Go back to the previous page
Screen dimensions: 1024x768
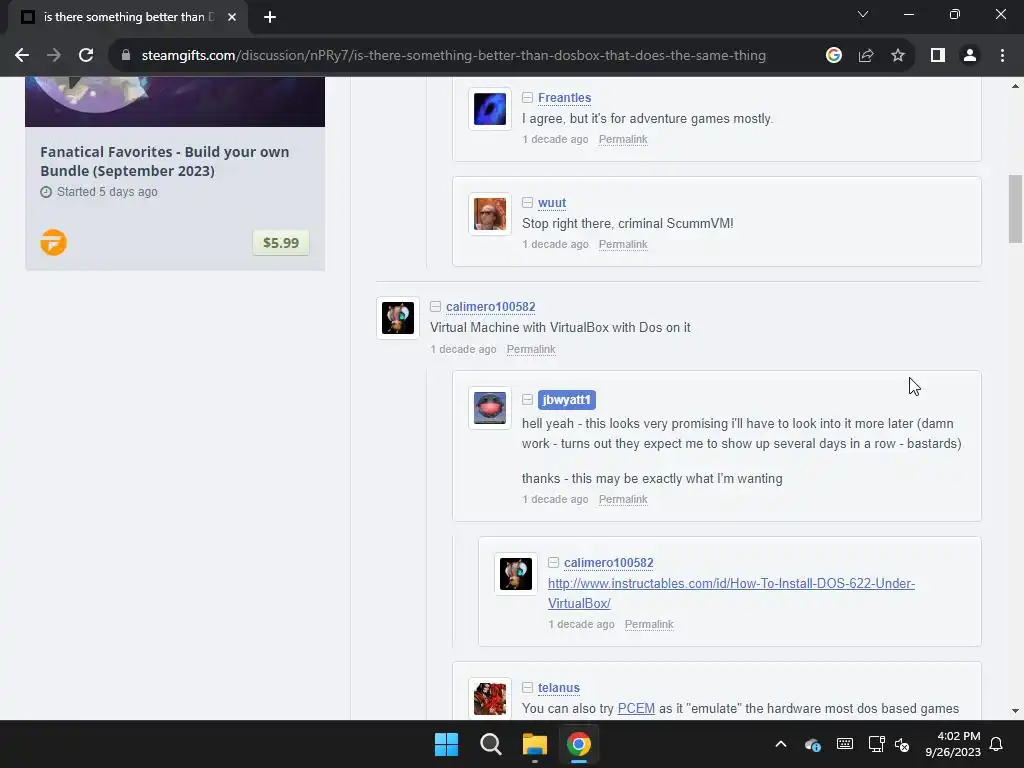coord(22,56)
